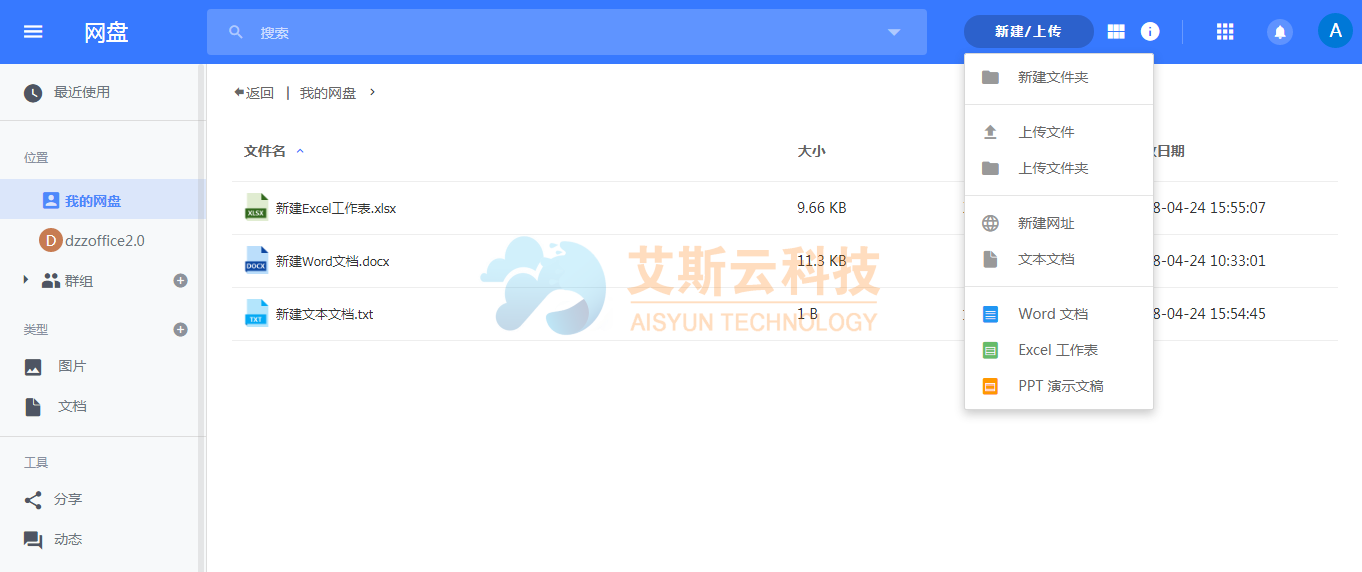Add new group with plus icon
The height and width of the screenshot is (572, 1362).
click(x=181, y=281)
